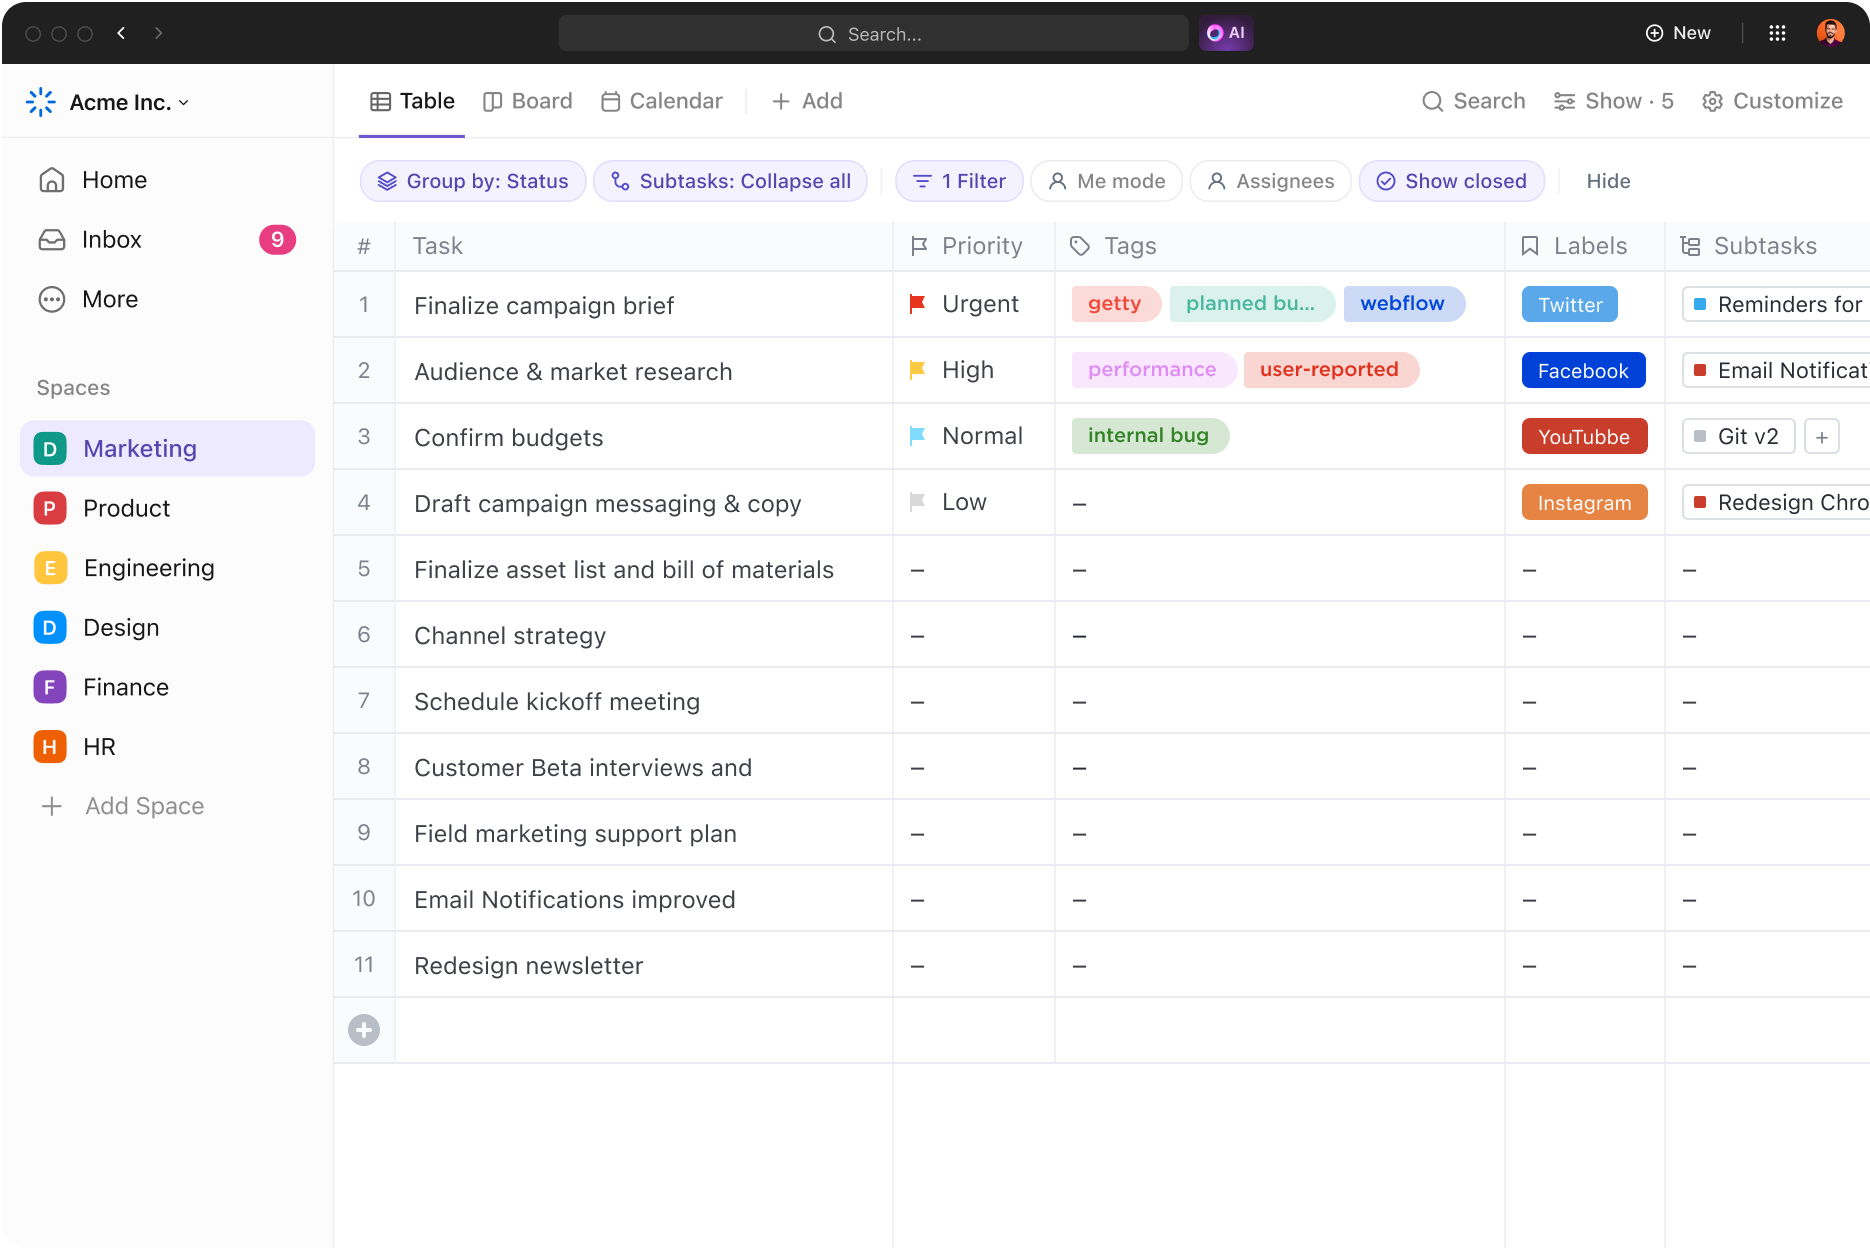Enable Me mode filter
Viewport: 1870px width, 1248px height.
[1106, 181]
